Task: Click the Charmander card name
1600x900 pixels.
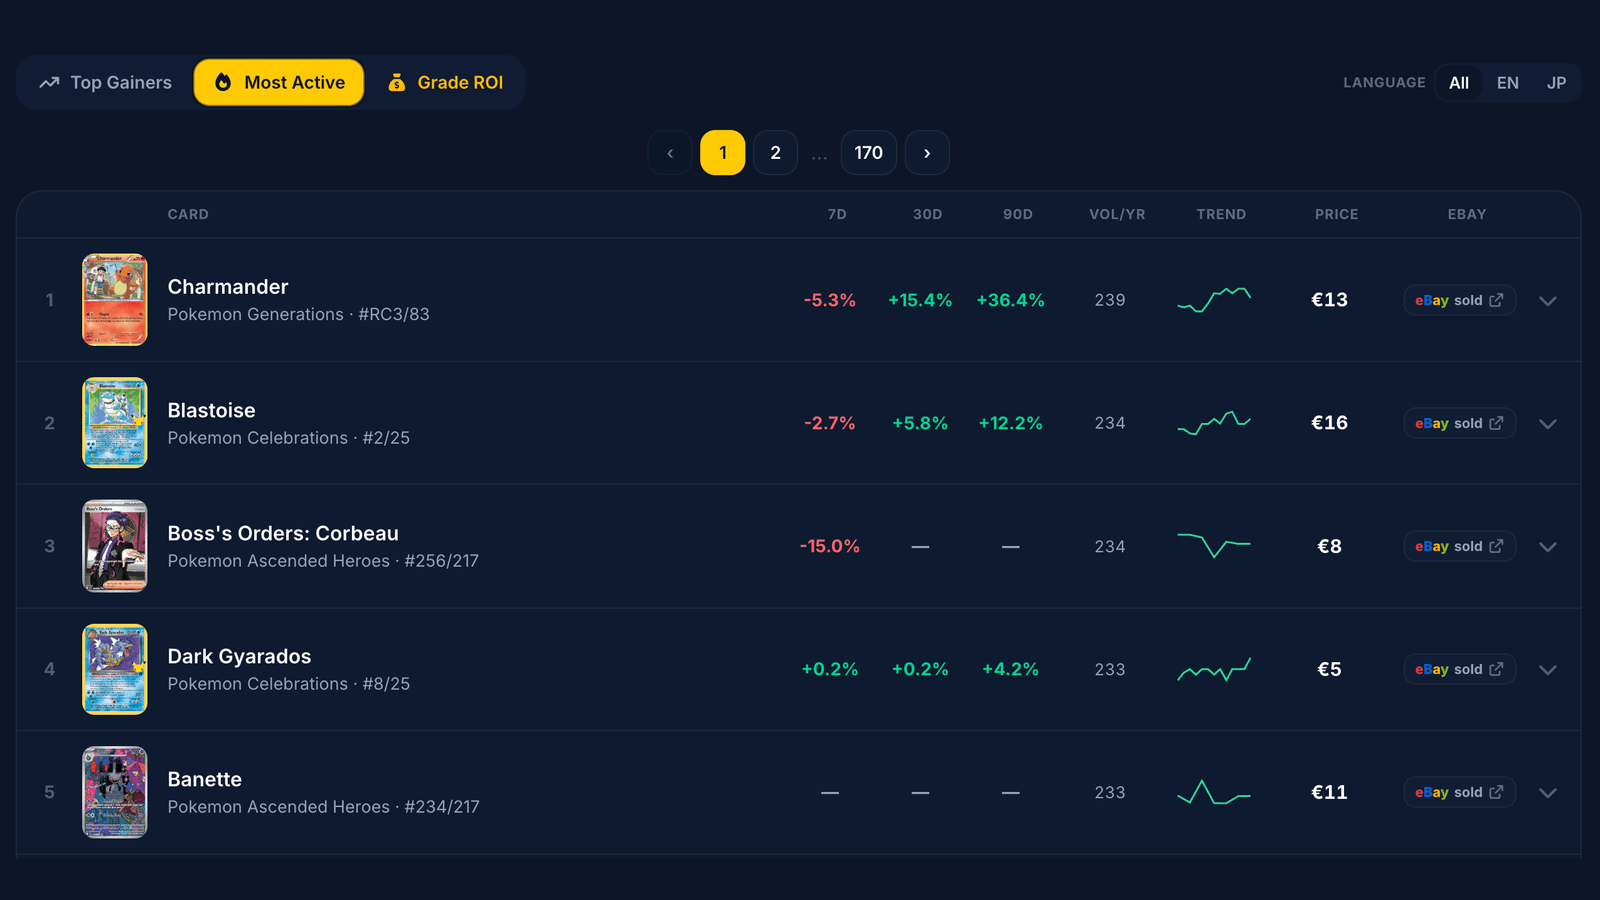Action: (x=228, y=287)
